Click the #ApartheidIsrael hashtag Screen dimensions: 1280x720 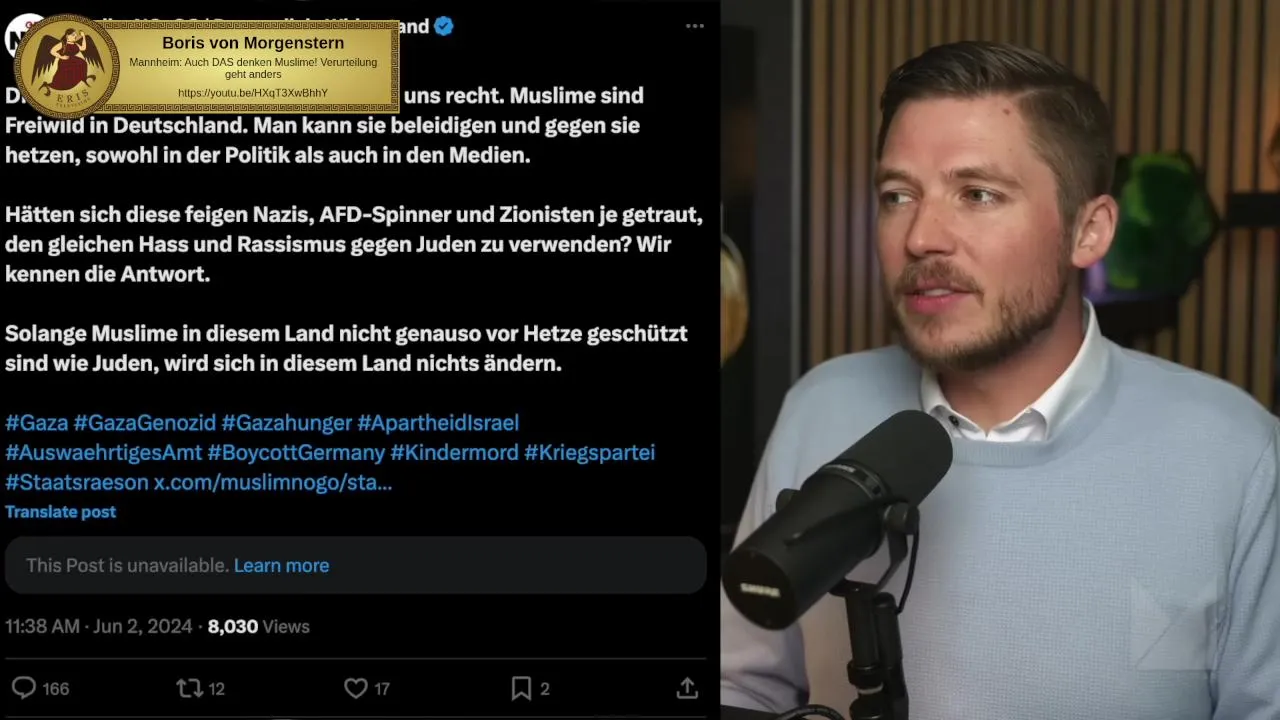[x=438, y=422]
